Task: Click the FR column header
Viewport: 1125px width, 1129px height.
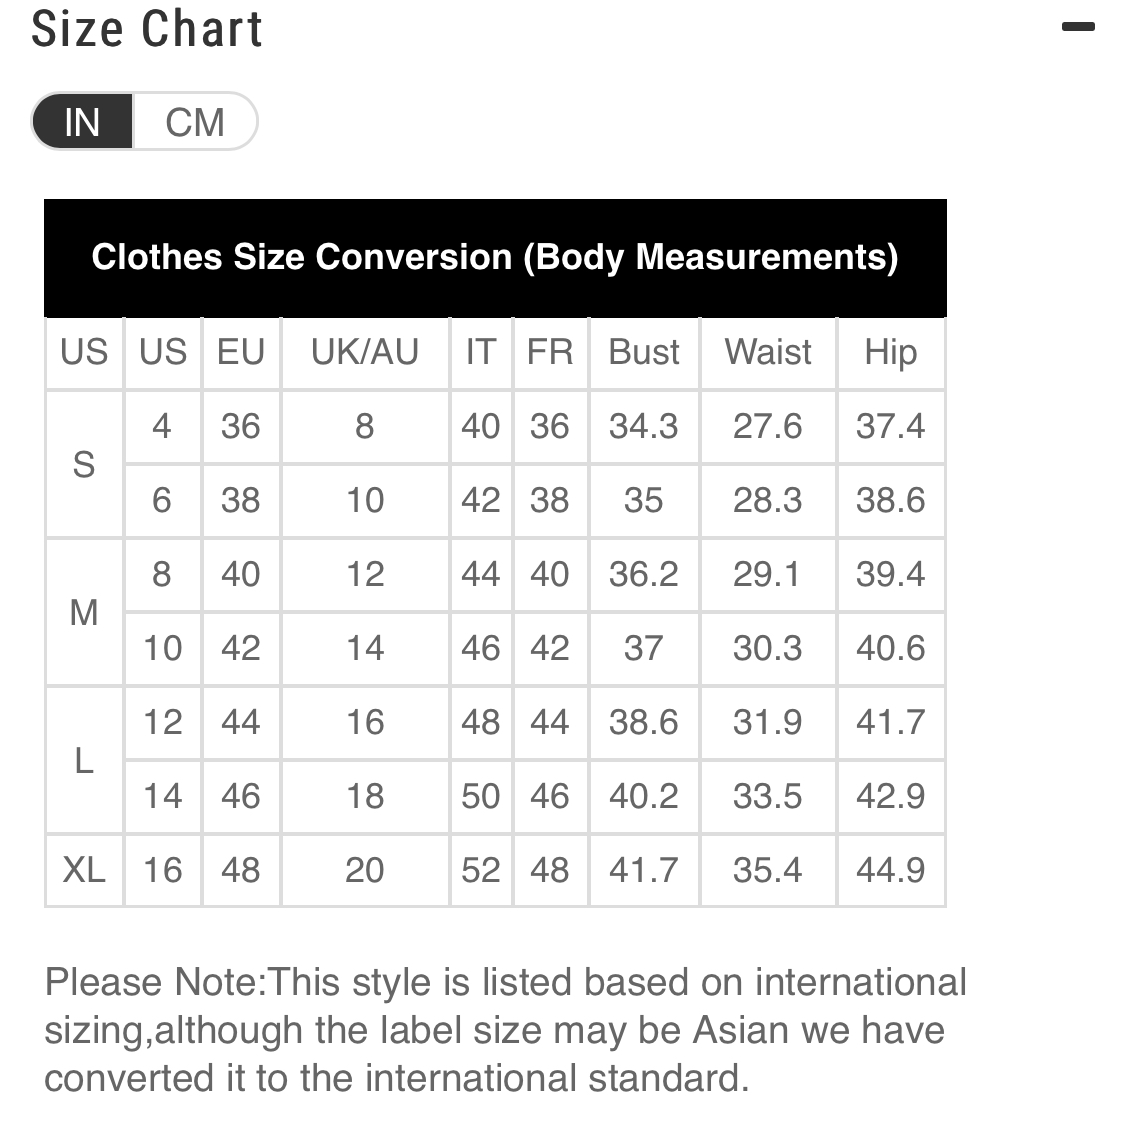Action: point(550,353)
